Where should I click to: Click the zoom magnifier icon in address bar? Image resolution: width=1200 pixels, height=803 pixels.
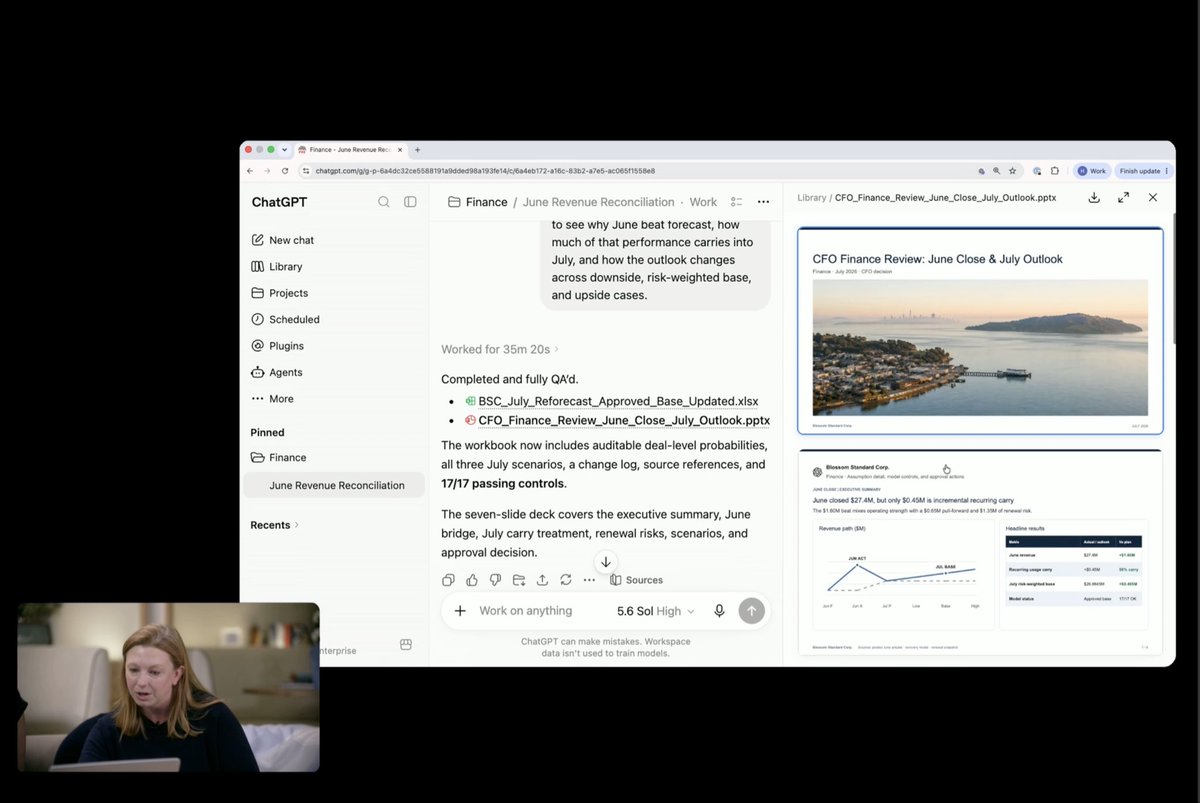(996, 171)
